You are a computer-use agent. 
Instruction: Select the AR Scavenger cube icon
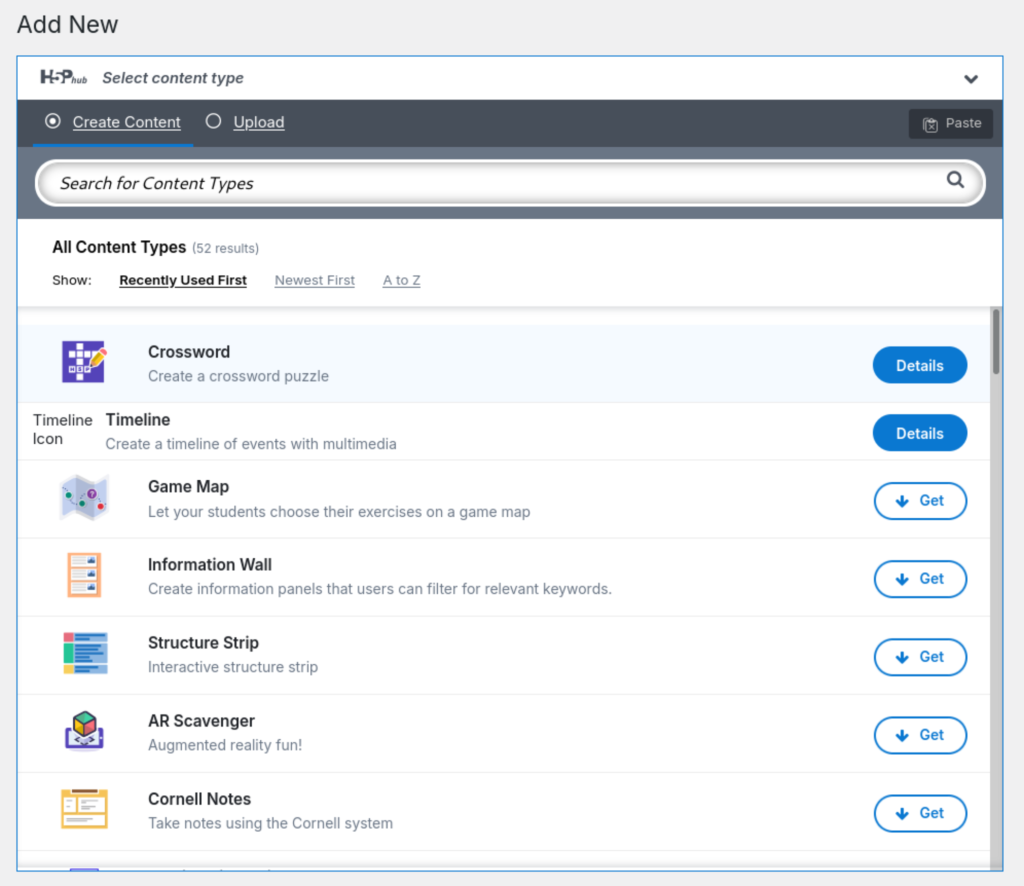[x=84, y=732]
